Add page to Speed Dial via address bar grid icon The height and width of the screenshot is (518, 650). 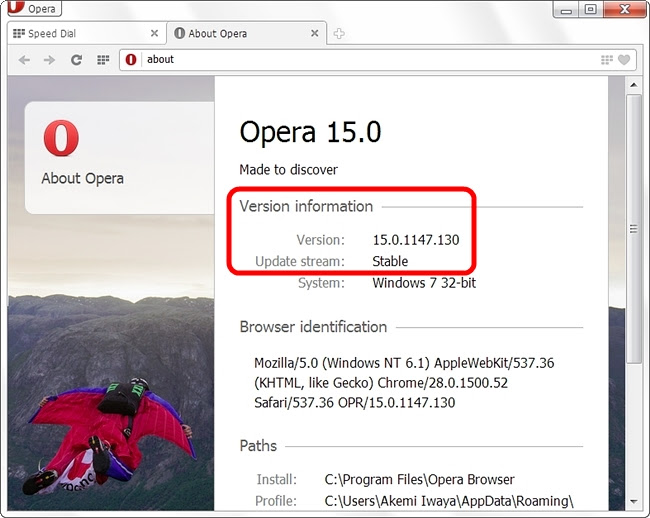point(607,60)
